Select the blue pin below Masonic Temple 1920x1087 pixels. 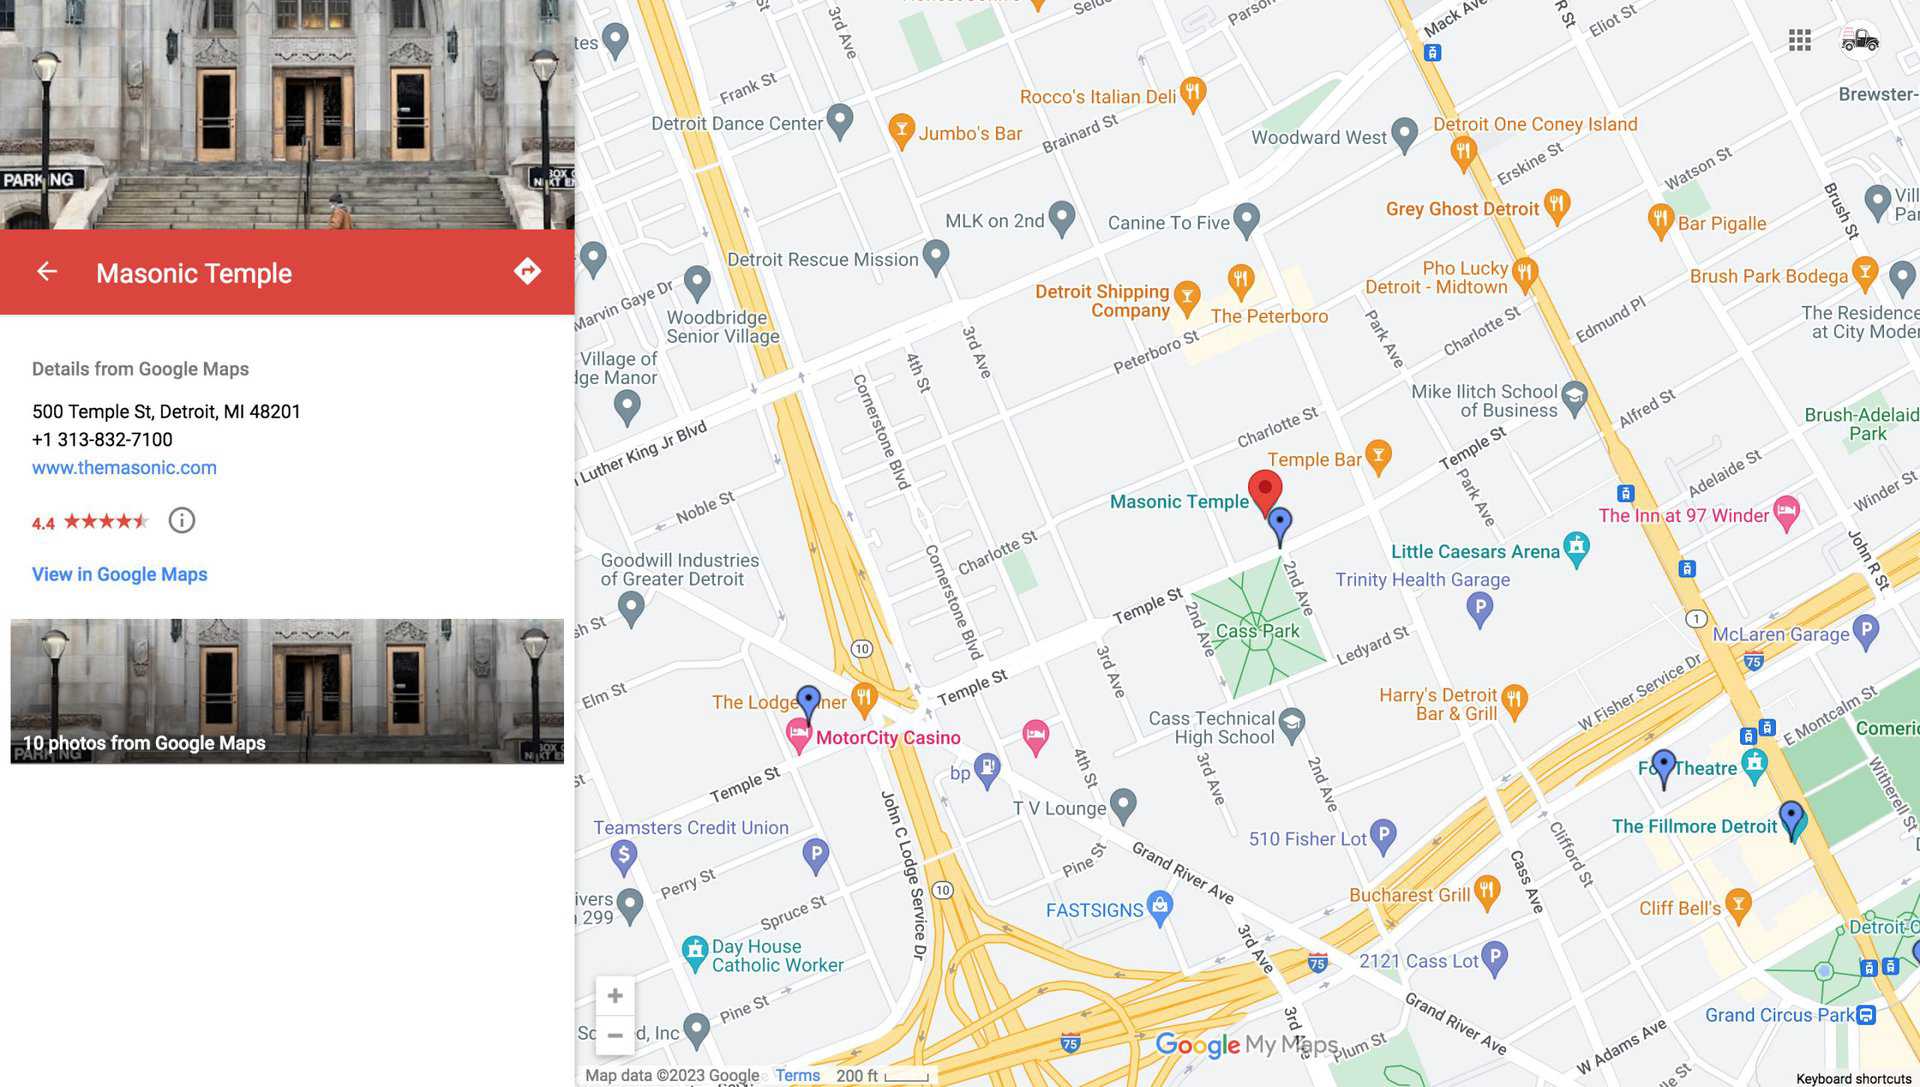[1280, 525]
